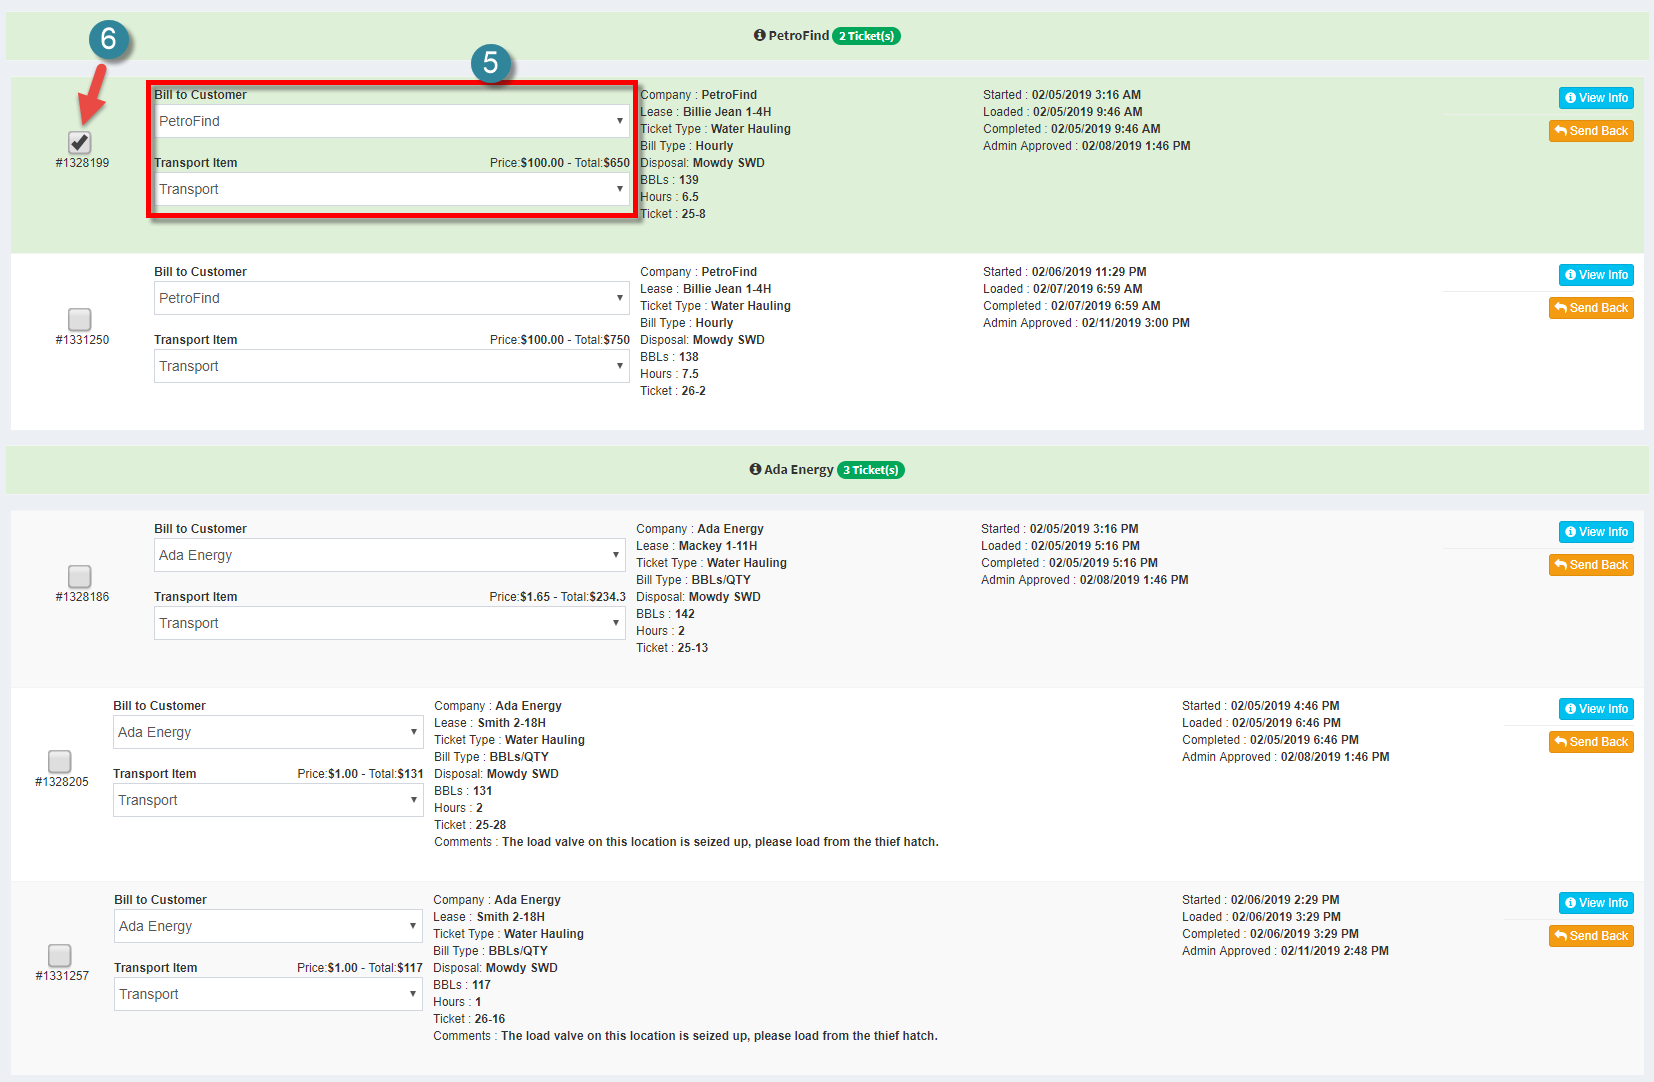The image size is (1654, 1082).
Task: Click price text Total:$650
Action: point(602,163)
